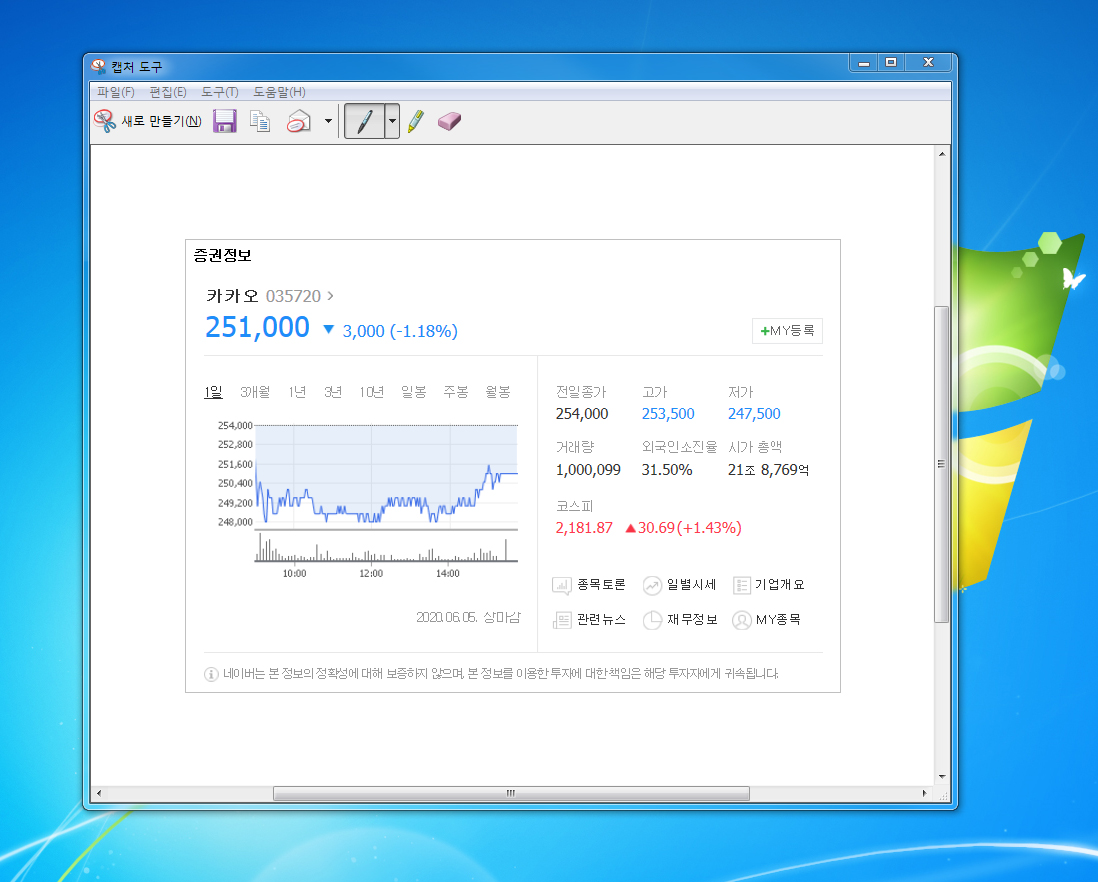Screen dimensions: 1098x882
Task: Open the 편집(E) menu
Action: coord(167,92)
